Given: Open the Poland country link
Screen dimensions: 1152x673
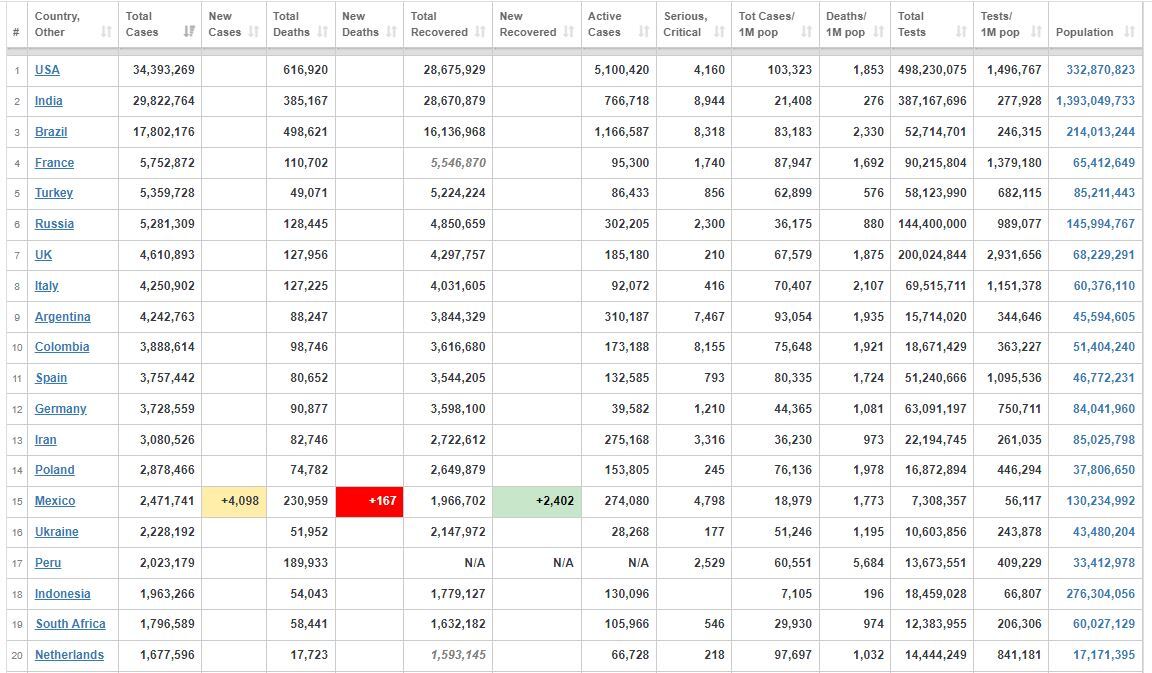Looking at the screenshot, I should coord(54,469).
